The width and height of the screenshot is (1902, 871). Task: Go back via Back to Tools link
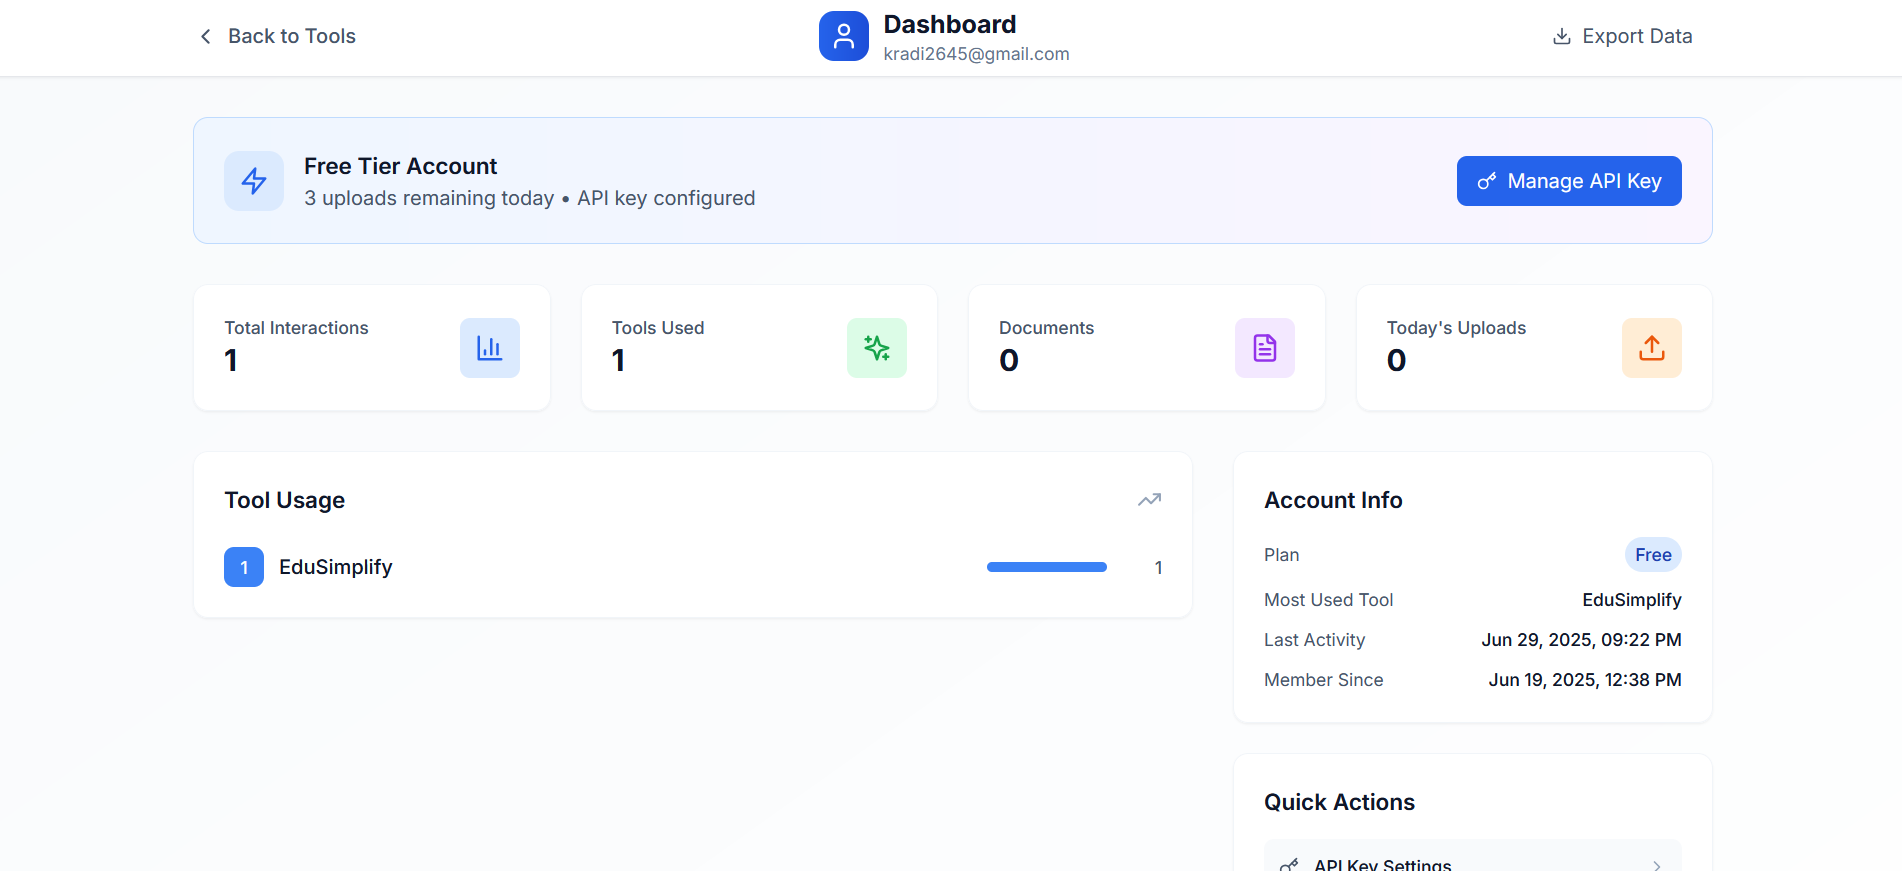pyautogui.click(x=277, y=36)
